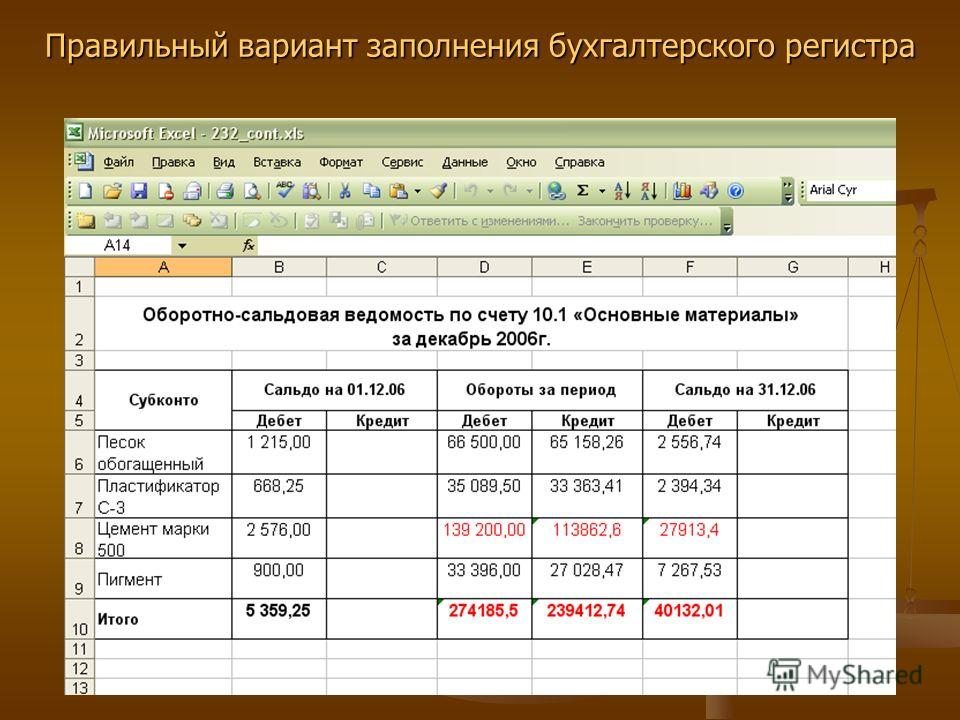The height and width of the screenshot is (720, 960).
Task: Run the ABC spelling check
Action: 284,190
